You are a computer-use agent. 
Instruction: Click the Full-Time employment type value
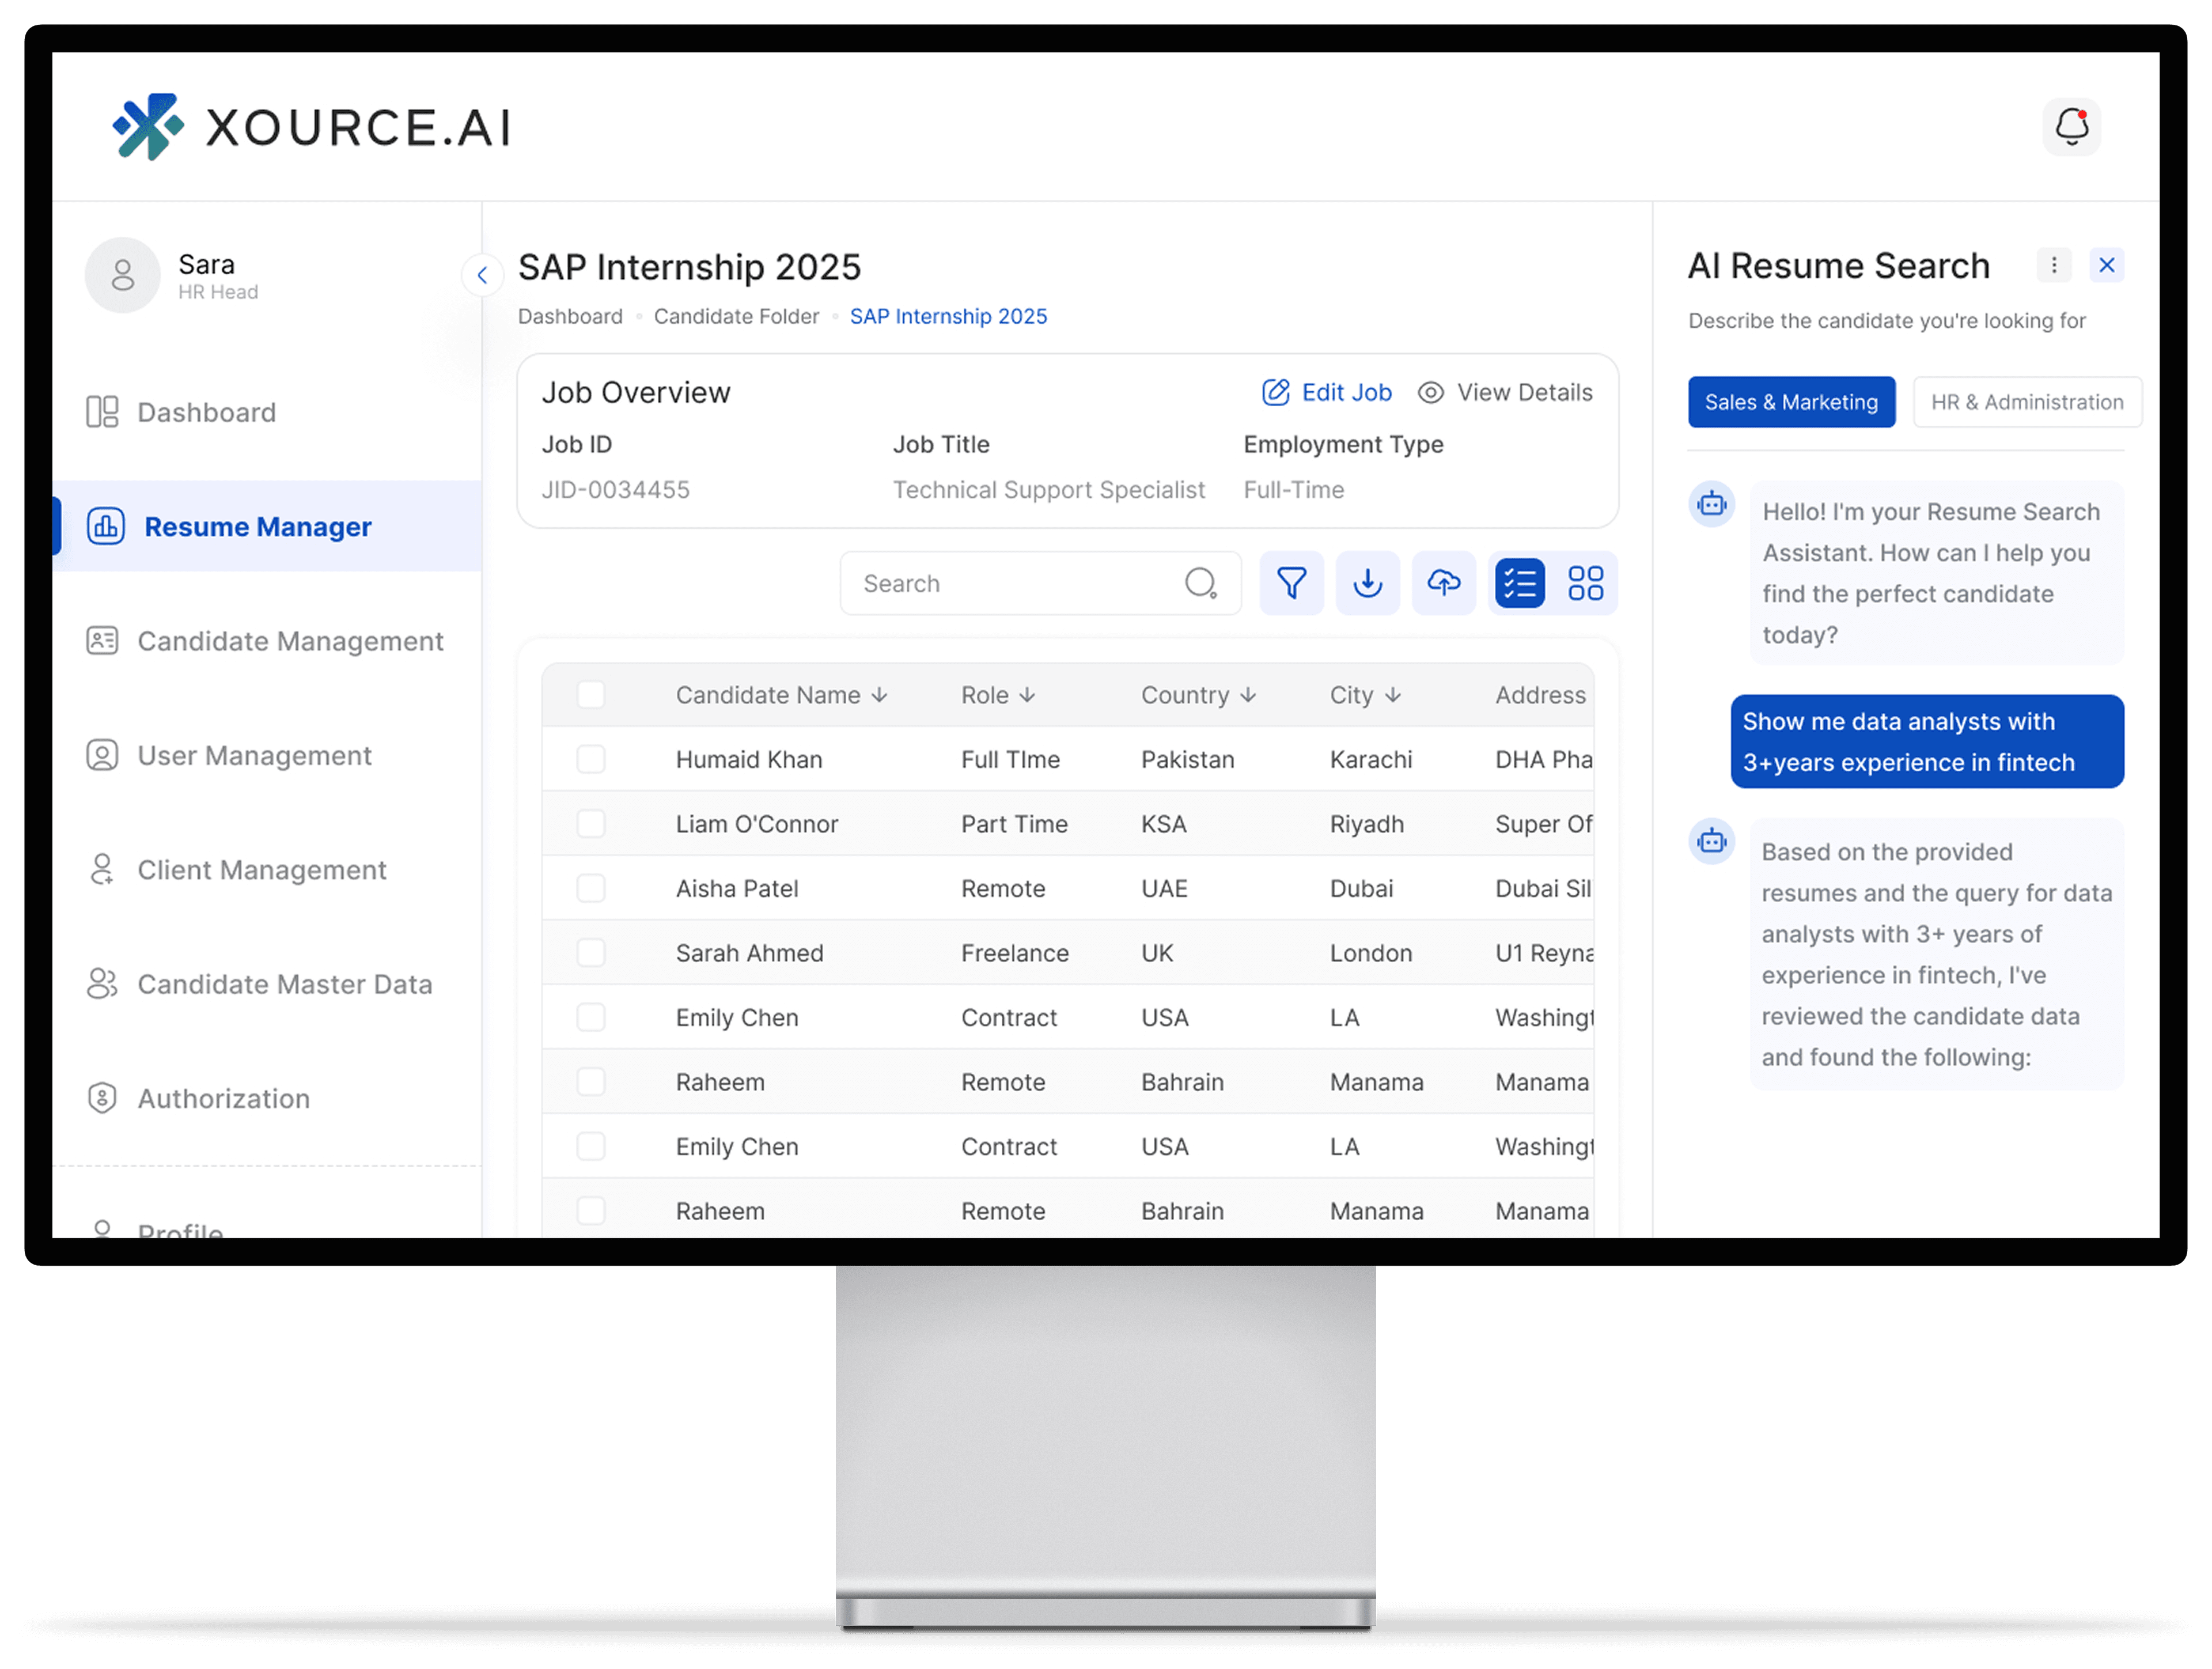1294,490
